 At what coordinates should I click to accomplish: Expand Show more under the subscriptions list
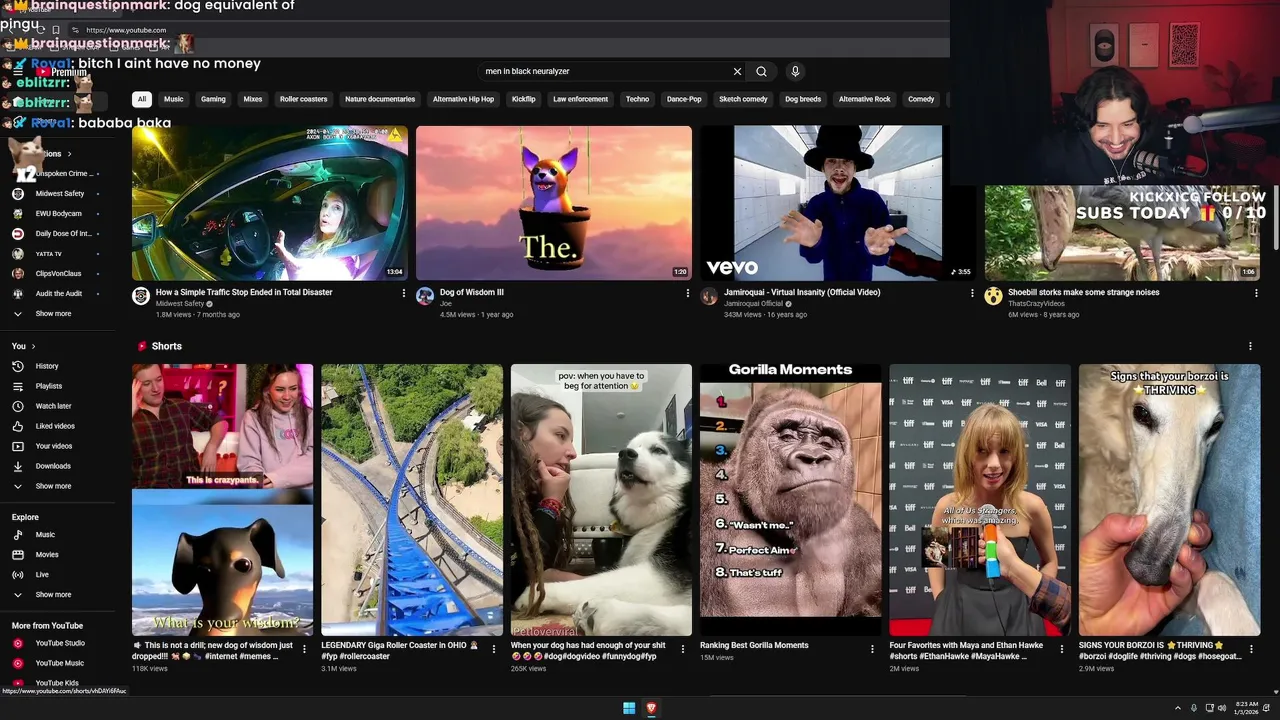[x=53, y=313]
